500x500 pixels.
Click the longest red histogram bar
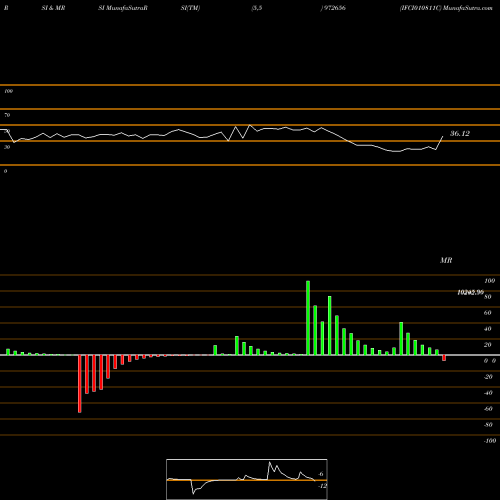(80, 384)
